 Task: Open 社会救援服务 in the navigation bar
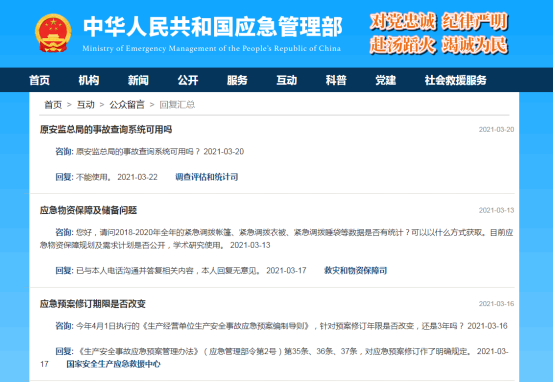[455, 80]
